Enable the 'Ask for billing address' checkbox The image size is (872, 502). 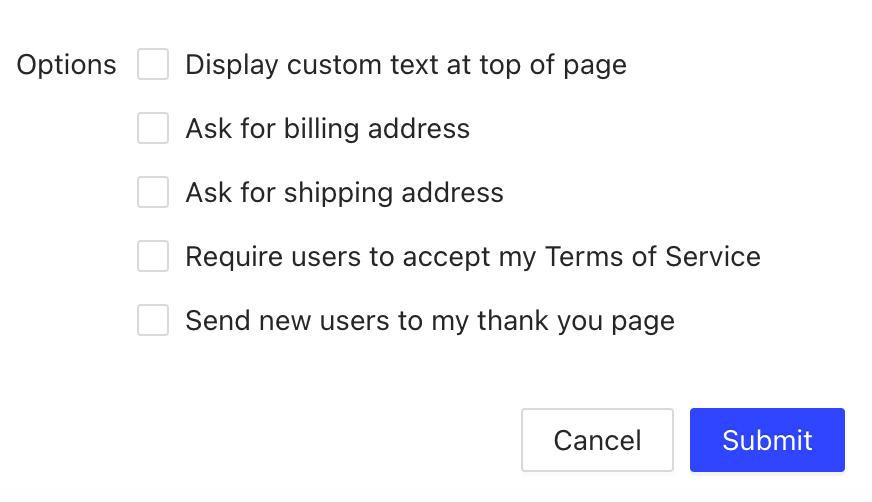[153, 129]
